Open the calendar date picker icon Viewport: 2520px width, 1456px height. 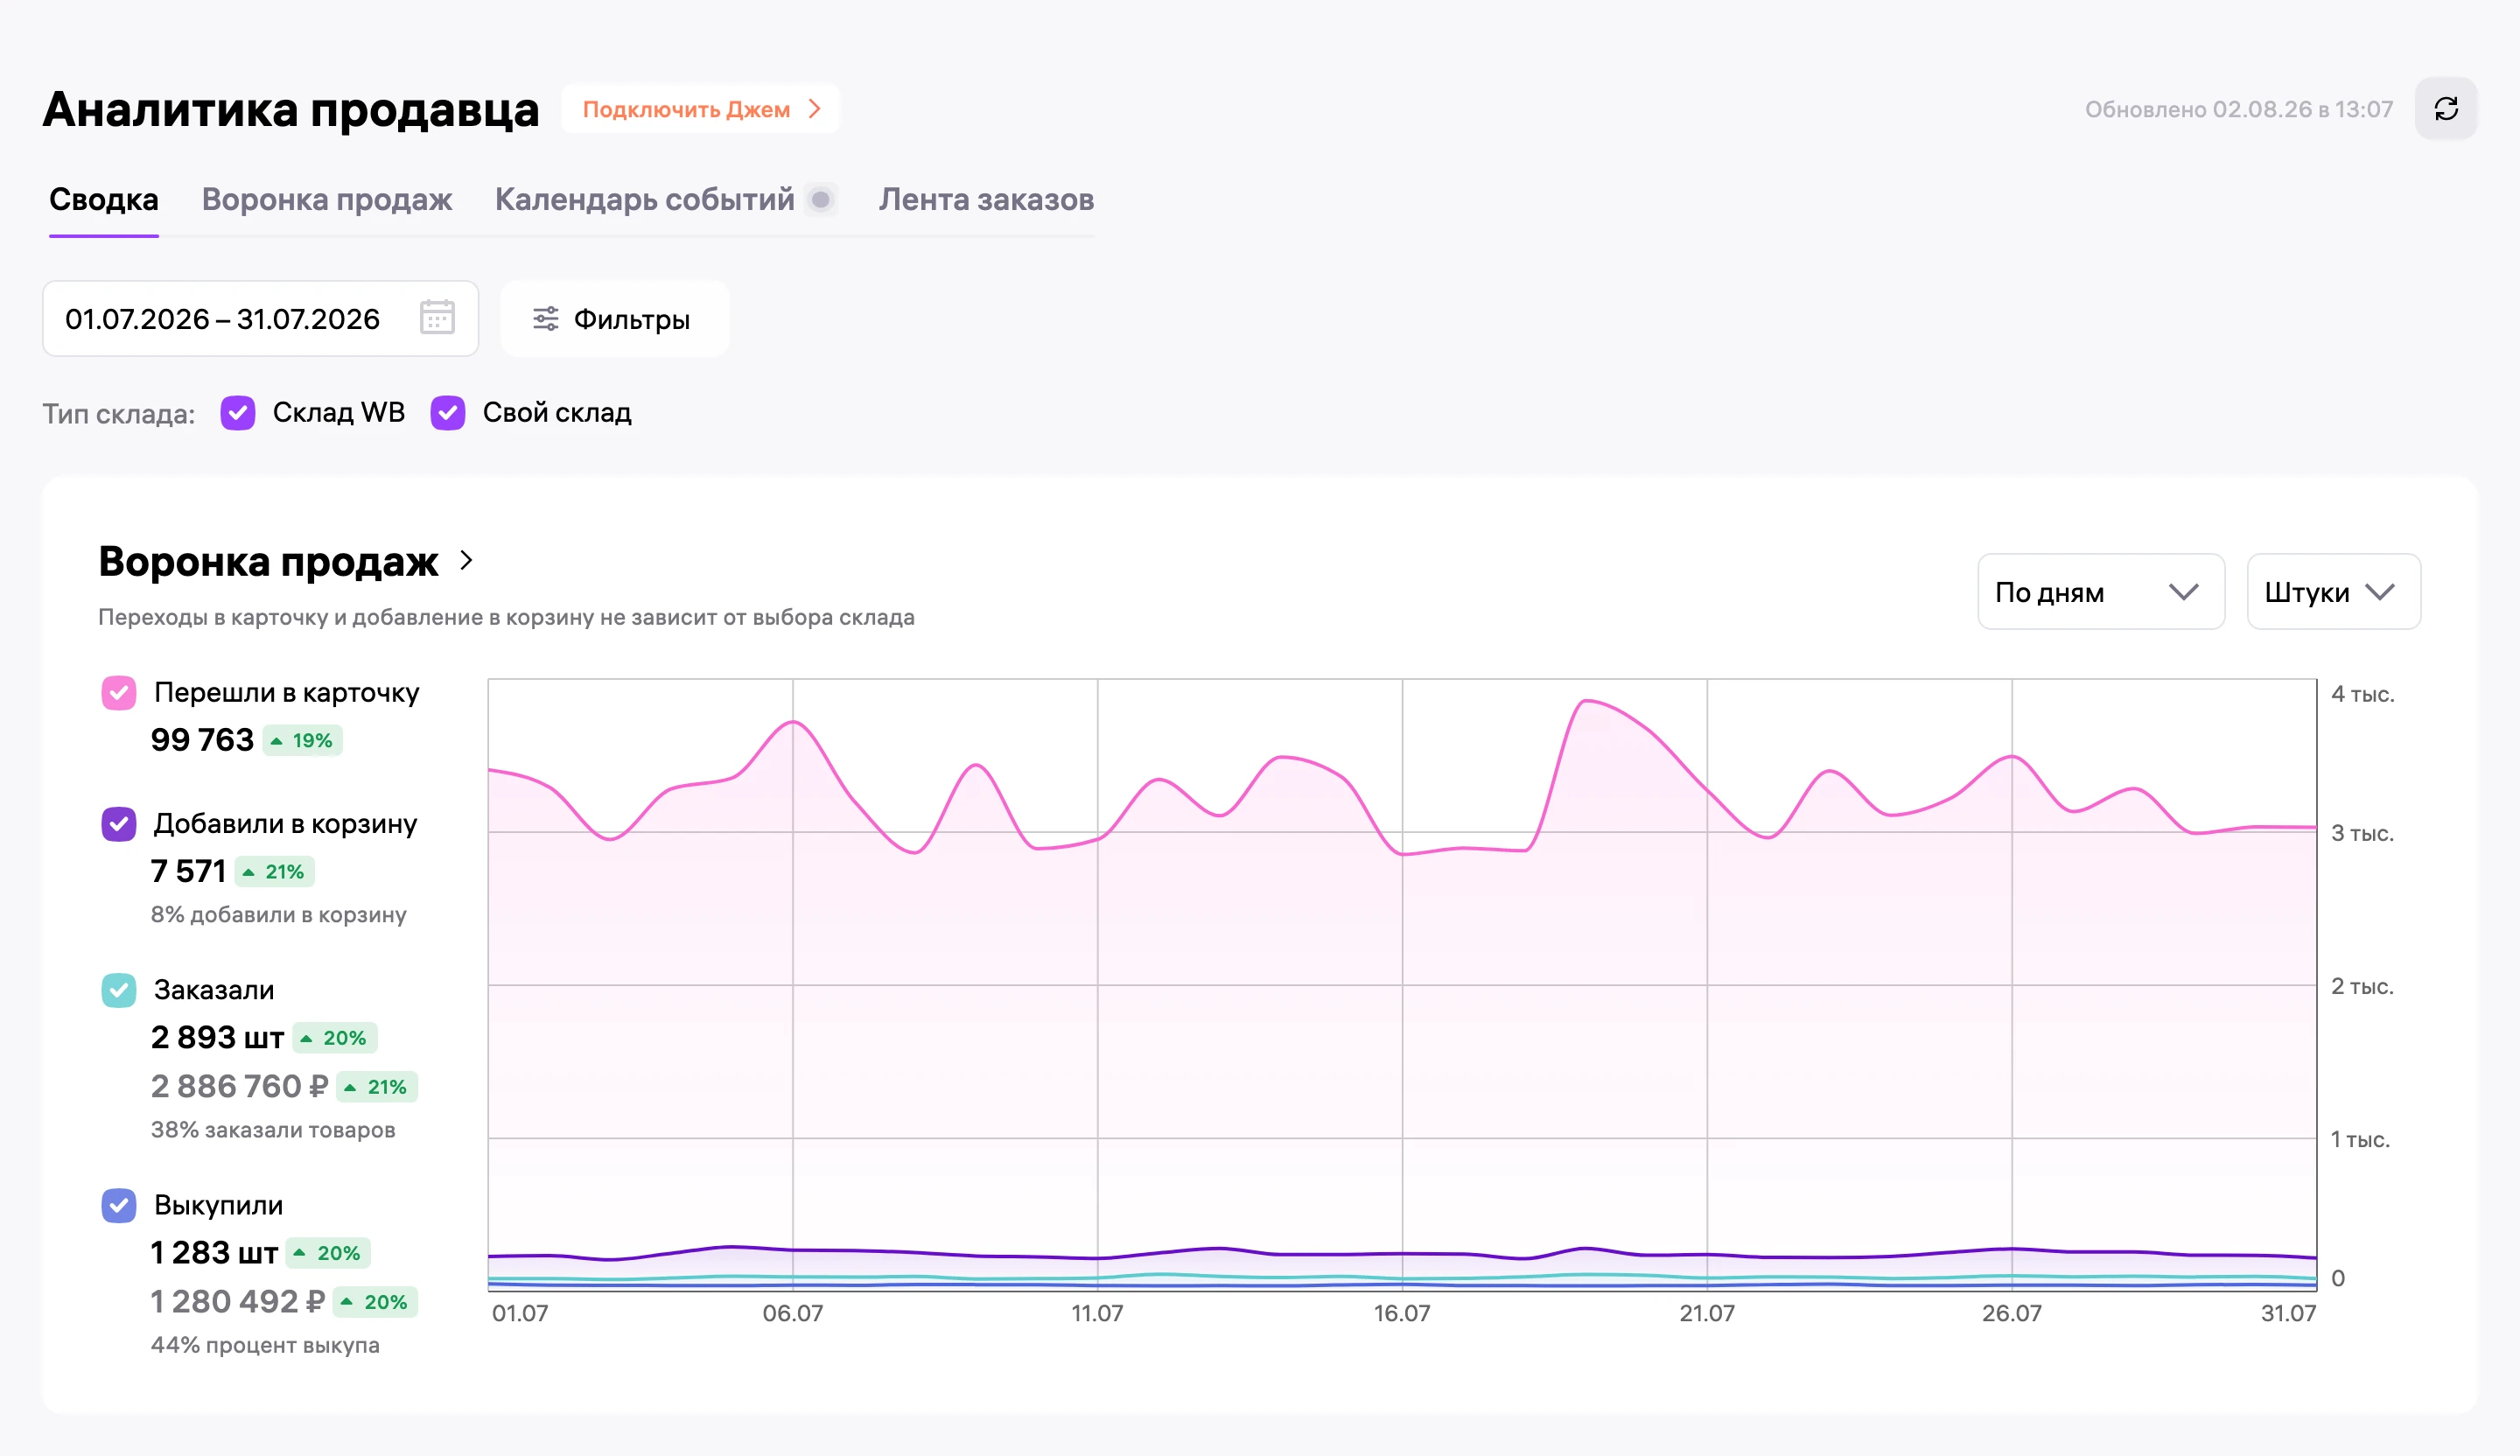(x=437, y=318)
